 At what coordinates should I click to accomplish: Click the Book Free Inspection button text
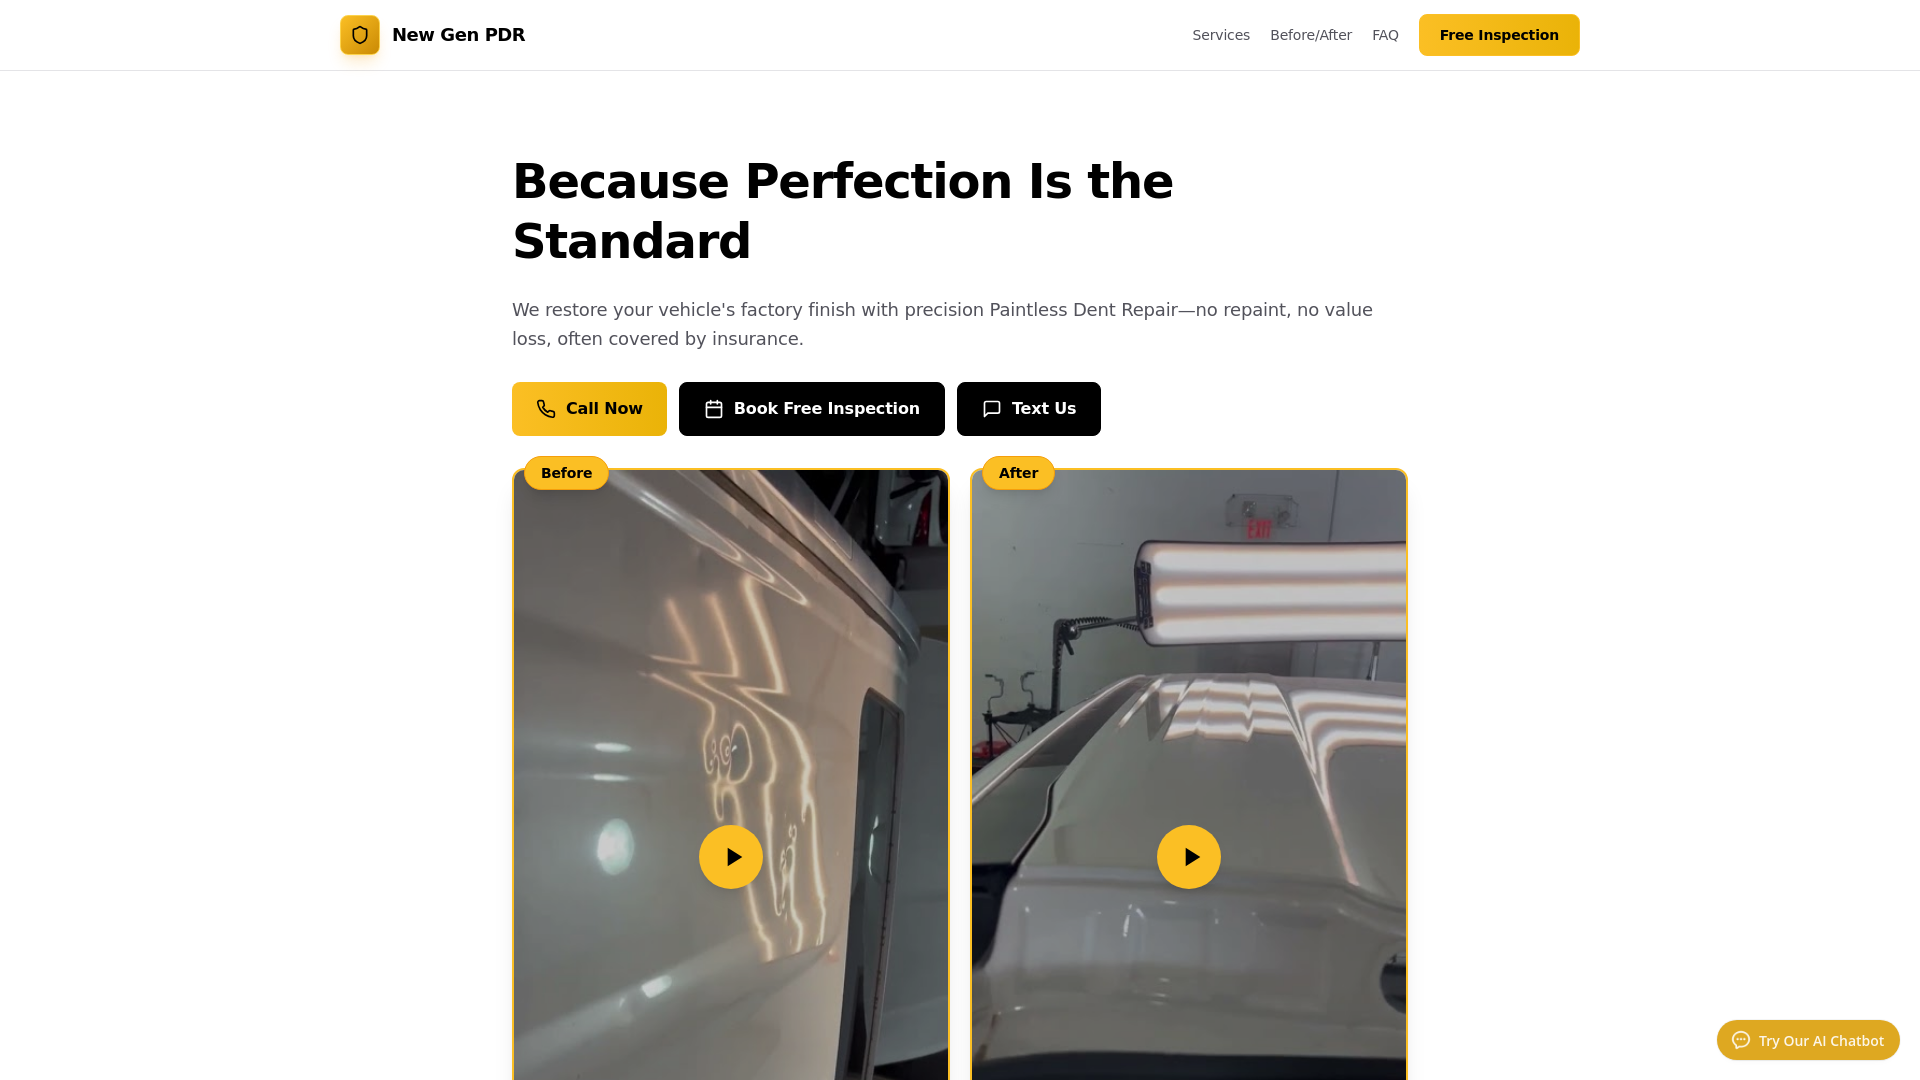826,409
